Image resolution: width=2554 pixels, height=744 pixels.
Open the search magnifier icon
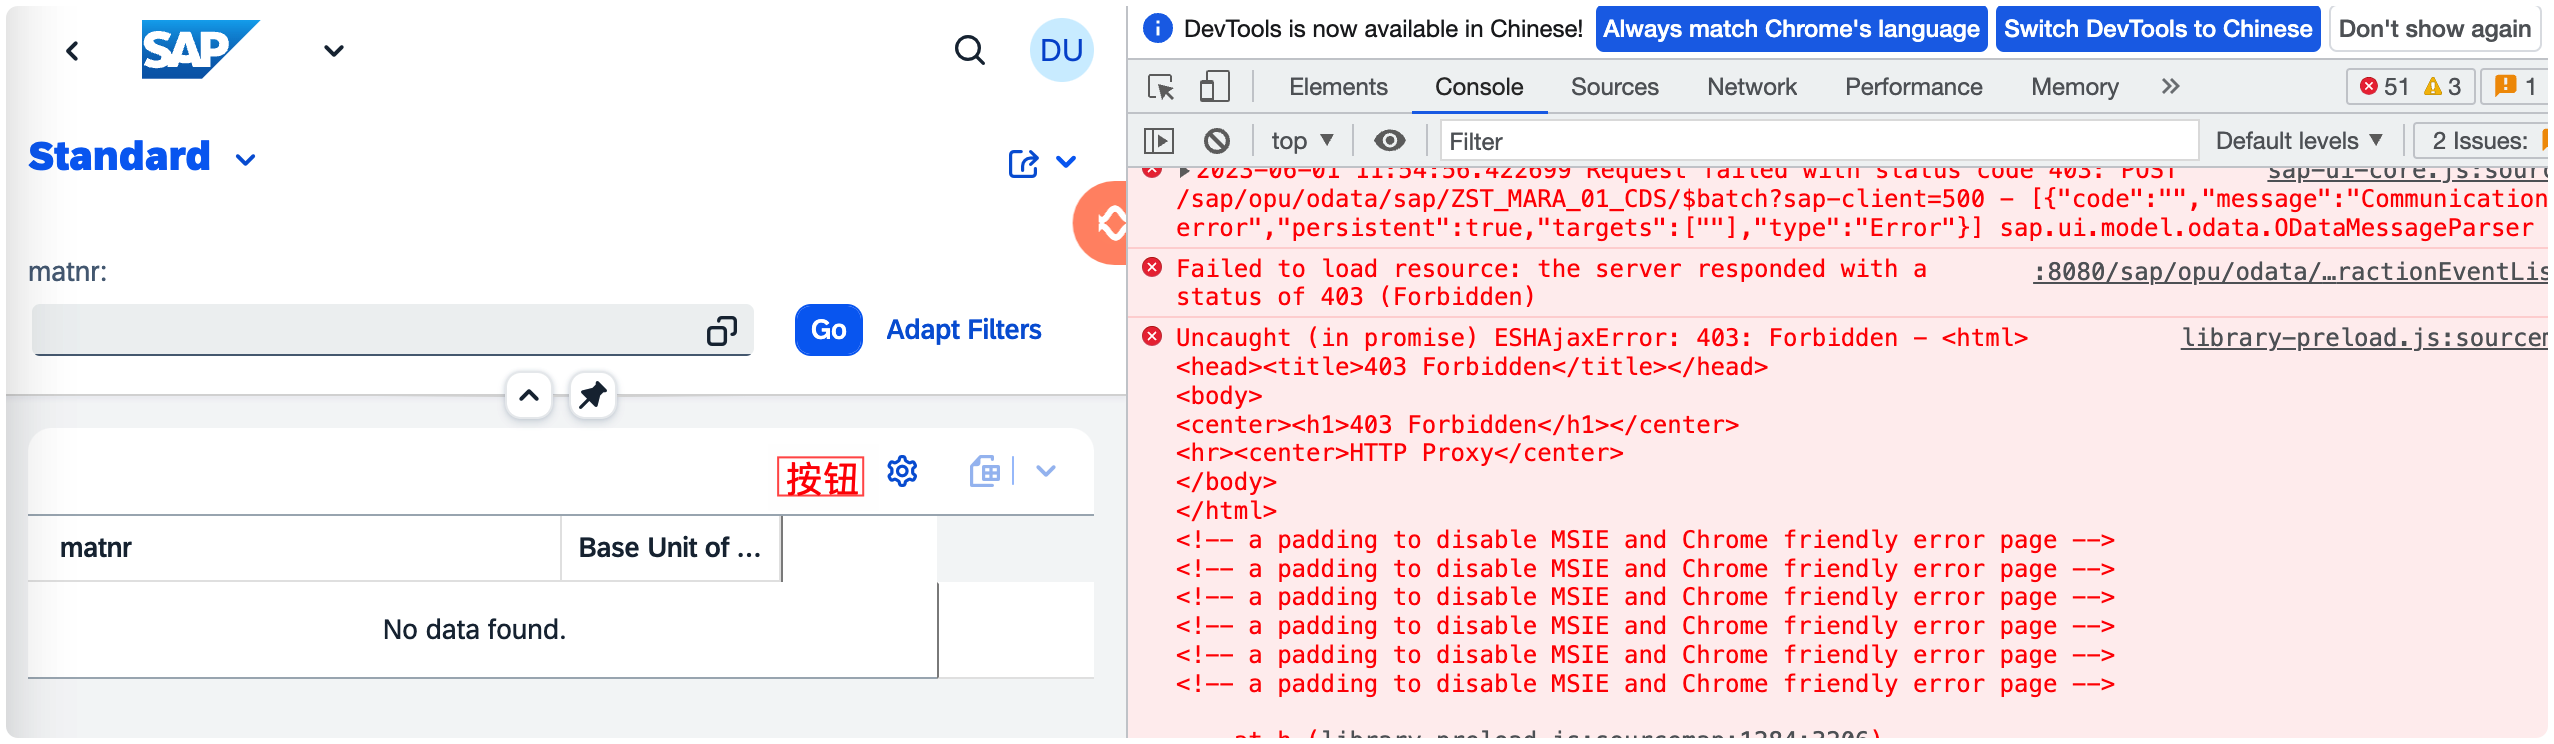[x=969, y=50]
